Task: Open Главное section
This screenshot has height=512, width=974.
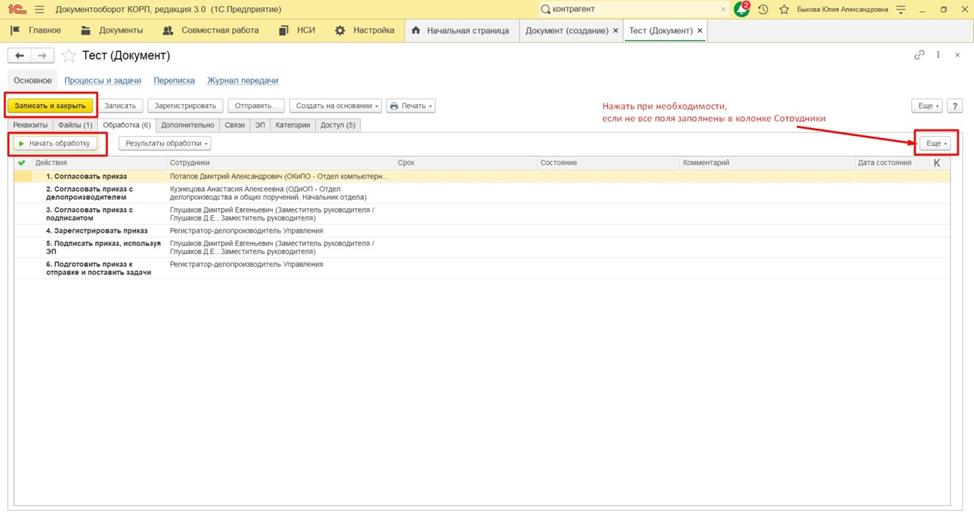Action: coord(36,30)
